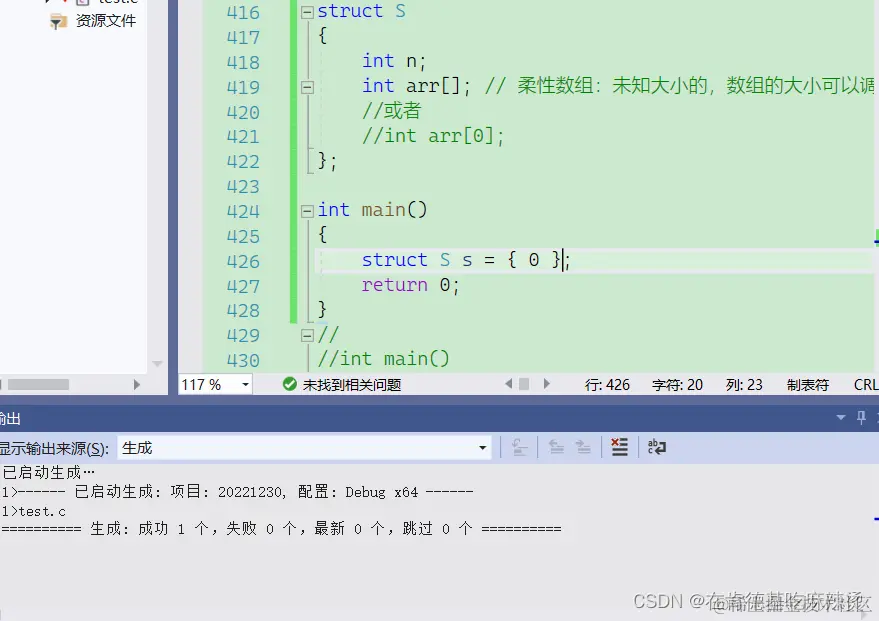
Task: Click the 生成: 成功 1 个 summary line
Action: (x=281, y=529)
